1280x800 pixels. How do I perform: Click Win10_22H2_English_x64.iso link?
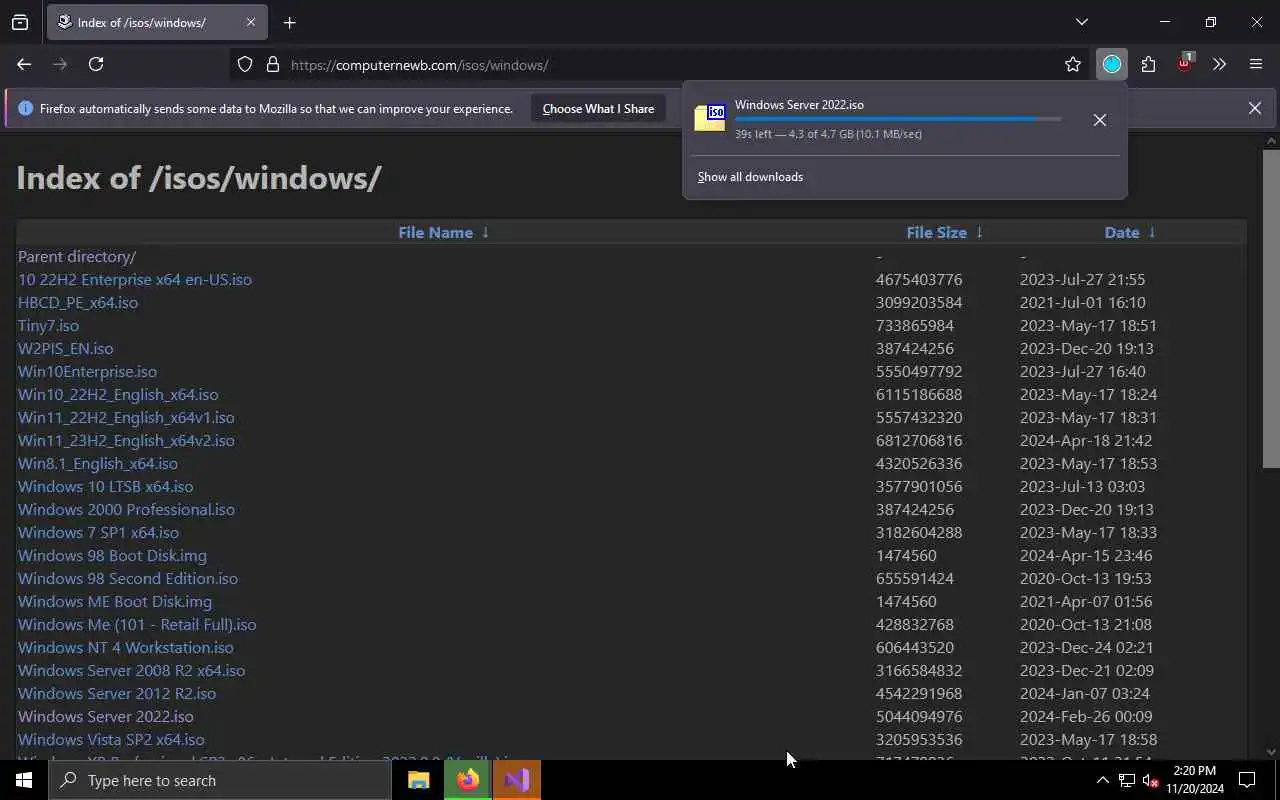118,395
